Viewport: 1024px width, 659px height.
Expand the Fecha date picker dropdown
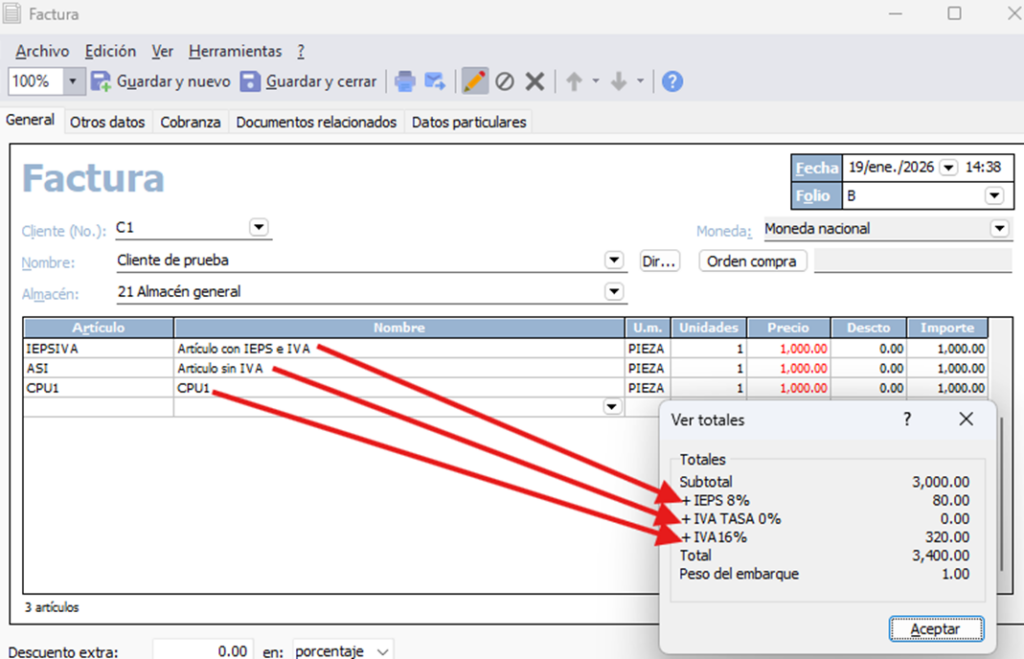948,167
